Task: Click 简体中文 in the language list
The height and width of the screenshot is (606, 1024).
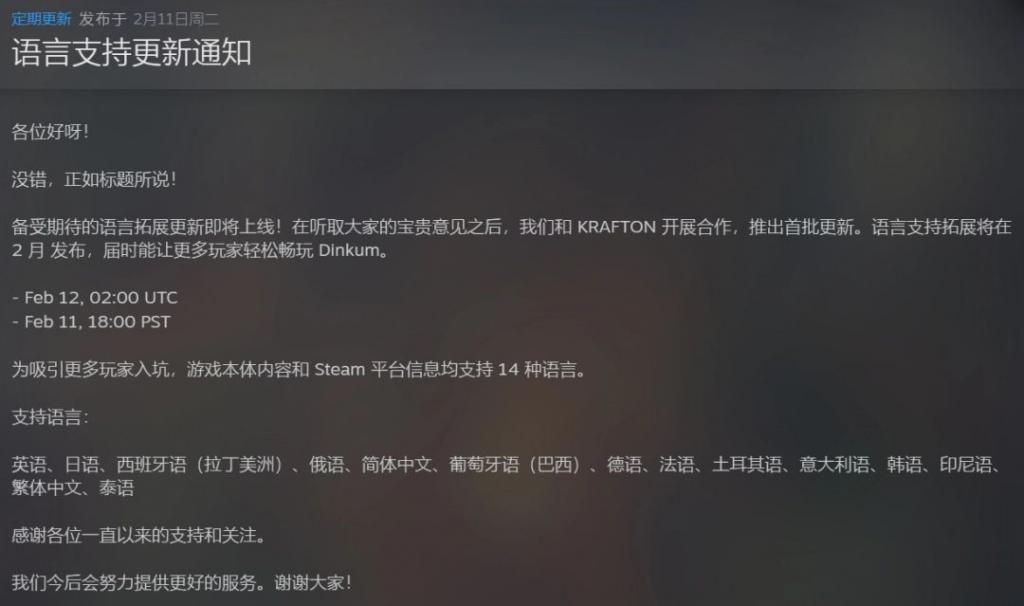Action: [x=396, y=465]
